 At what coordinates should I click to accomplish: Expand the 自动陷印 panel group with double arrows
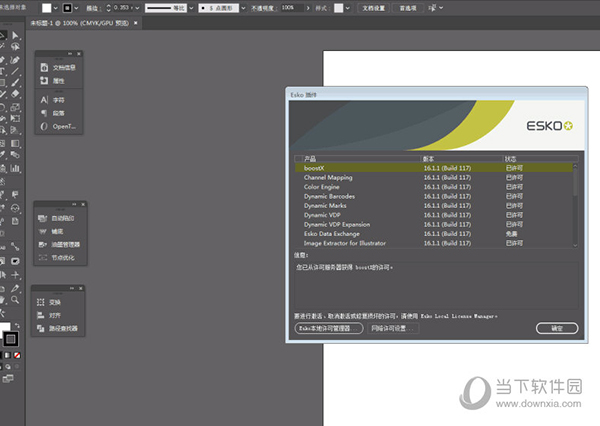[x=74, y=204]
